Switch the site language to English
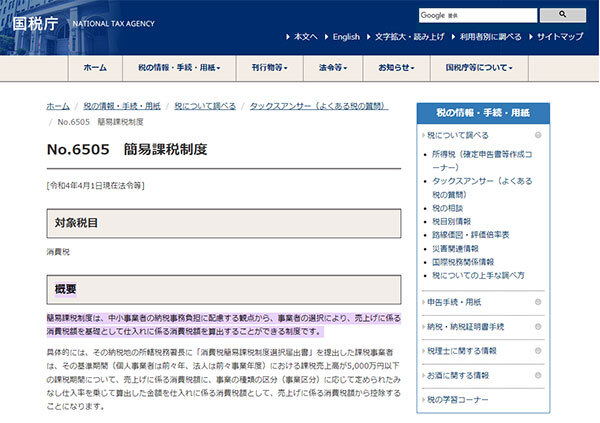 [346, 37]
